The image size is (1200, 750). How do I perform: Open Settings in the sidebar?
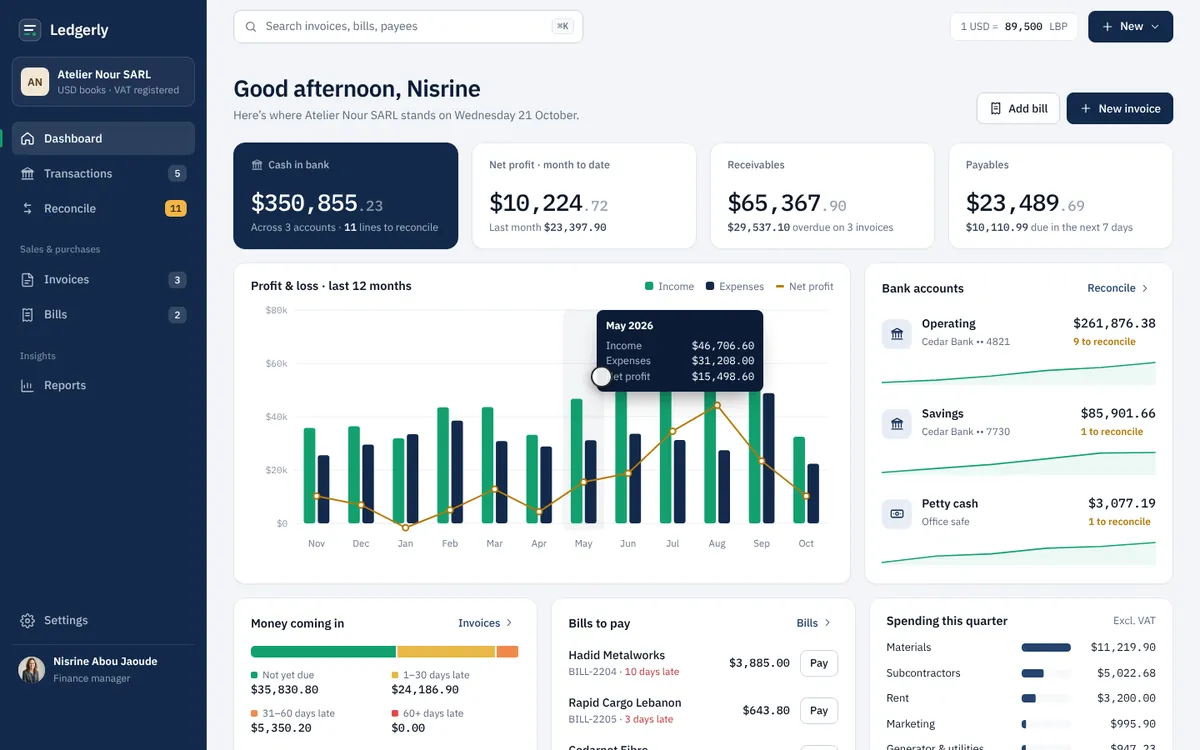tap(103, 621)
